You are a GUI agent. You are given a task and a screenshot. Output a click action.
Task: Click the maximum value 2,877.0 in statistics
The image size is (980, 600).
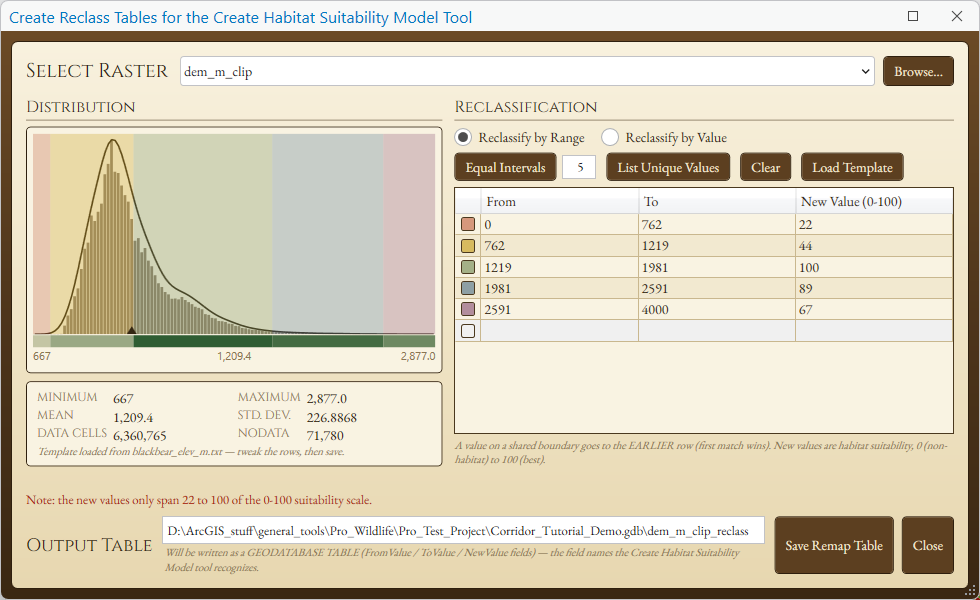click(326, 399)
